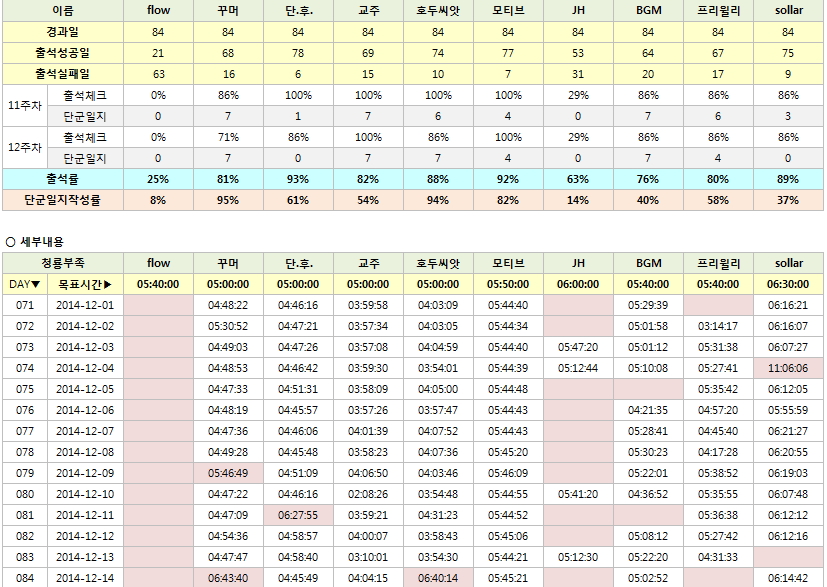Click the highlighted 06:27:55 cell
The image size is (827, 587).
pyautogui.click(x=298, y=515)
